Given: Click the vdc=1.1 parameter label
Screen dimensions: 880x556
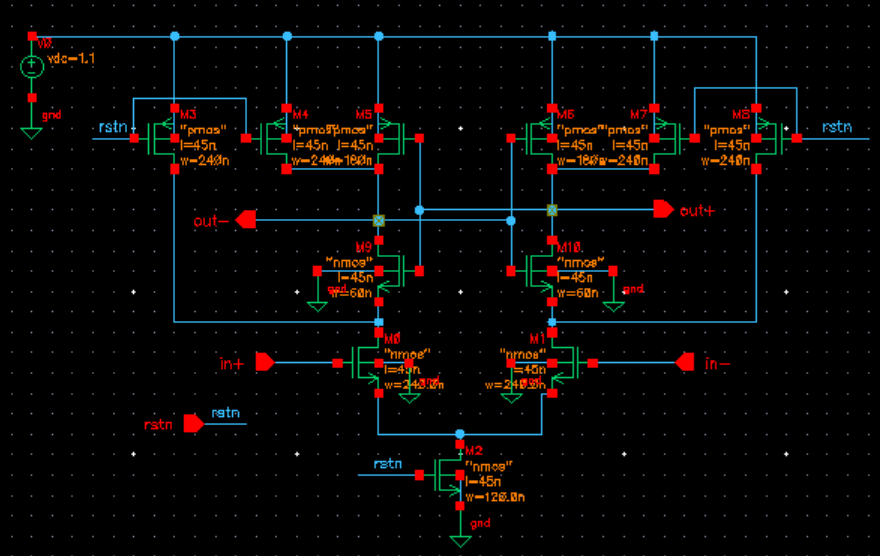Looking at the screenshot, I should pos(72,58).
